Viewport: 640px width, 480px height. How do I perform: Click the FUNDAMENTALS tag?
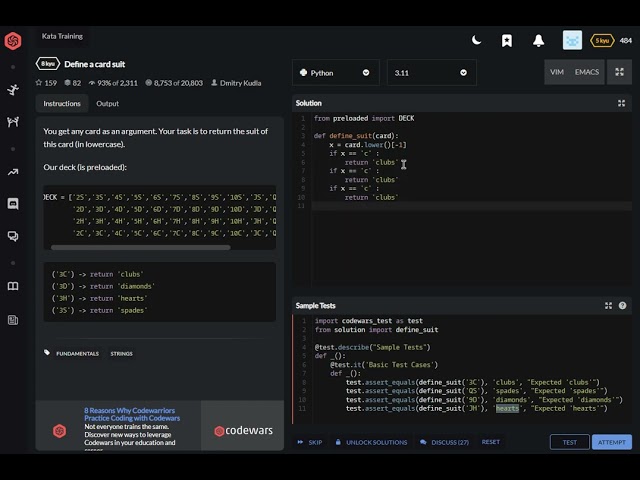click(x=78, y=353)
